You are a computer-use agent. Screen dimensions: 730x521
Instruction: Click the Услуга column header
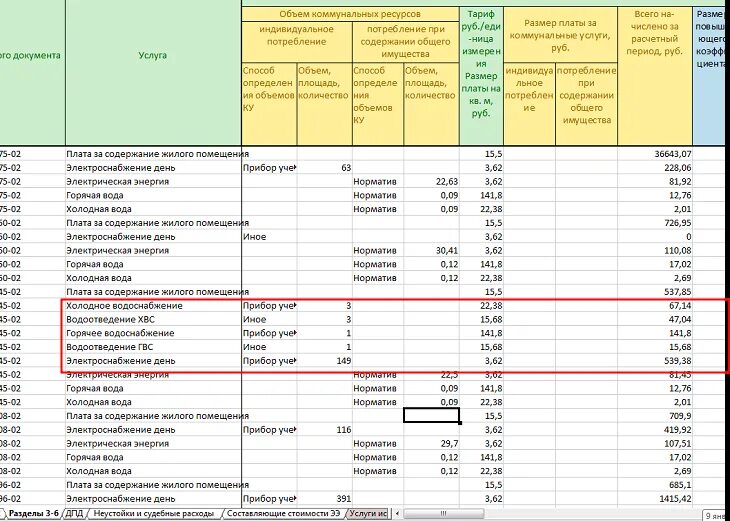pyautogui.click(x=153, y=55)
